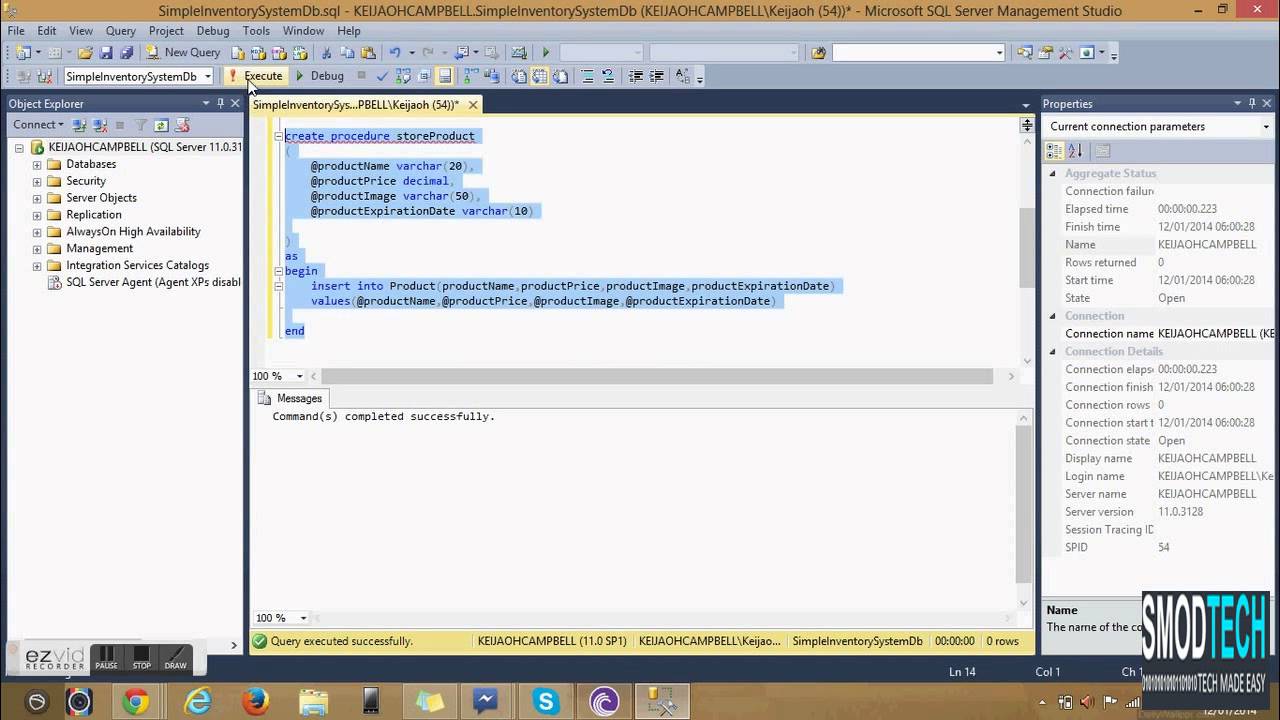This screenshot has width=1280, height=720.
Task: Expand the AlwaysOn High Availability node
Action: [x=37, y=232]
